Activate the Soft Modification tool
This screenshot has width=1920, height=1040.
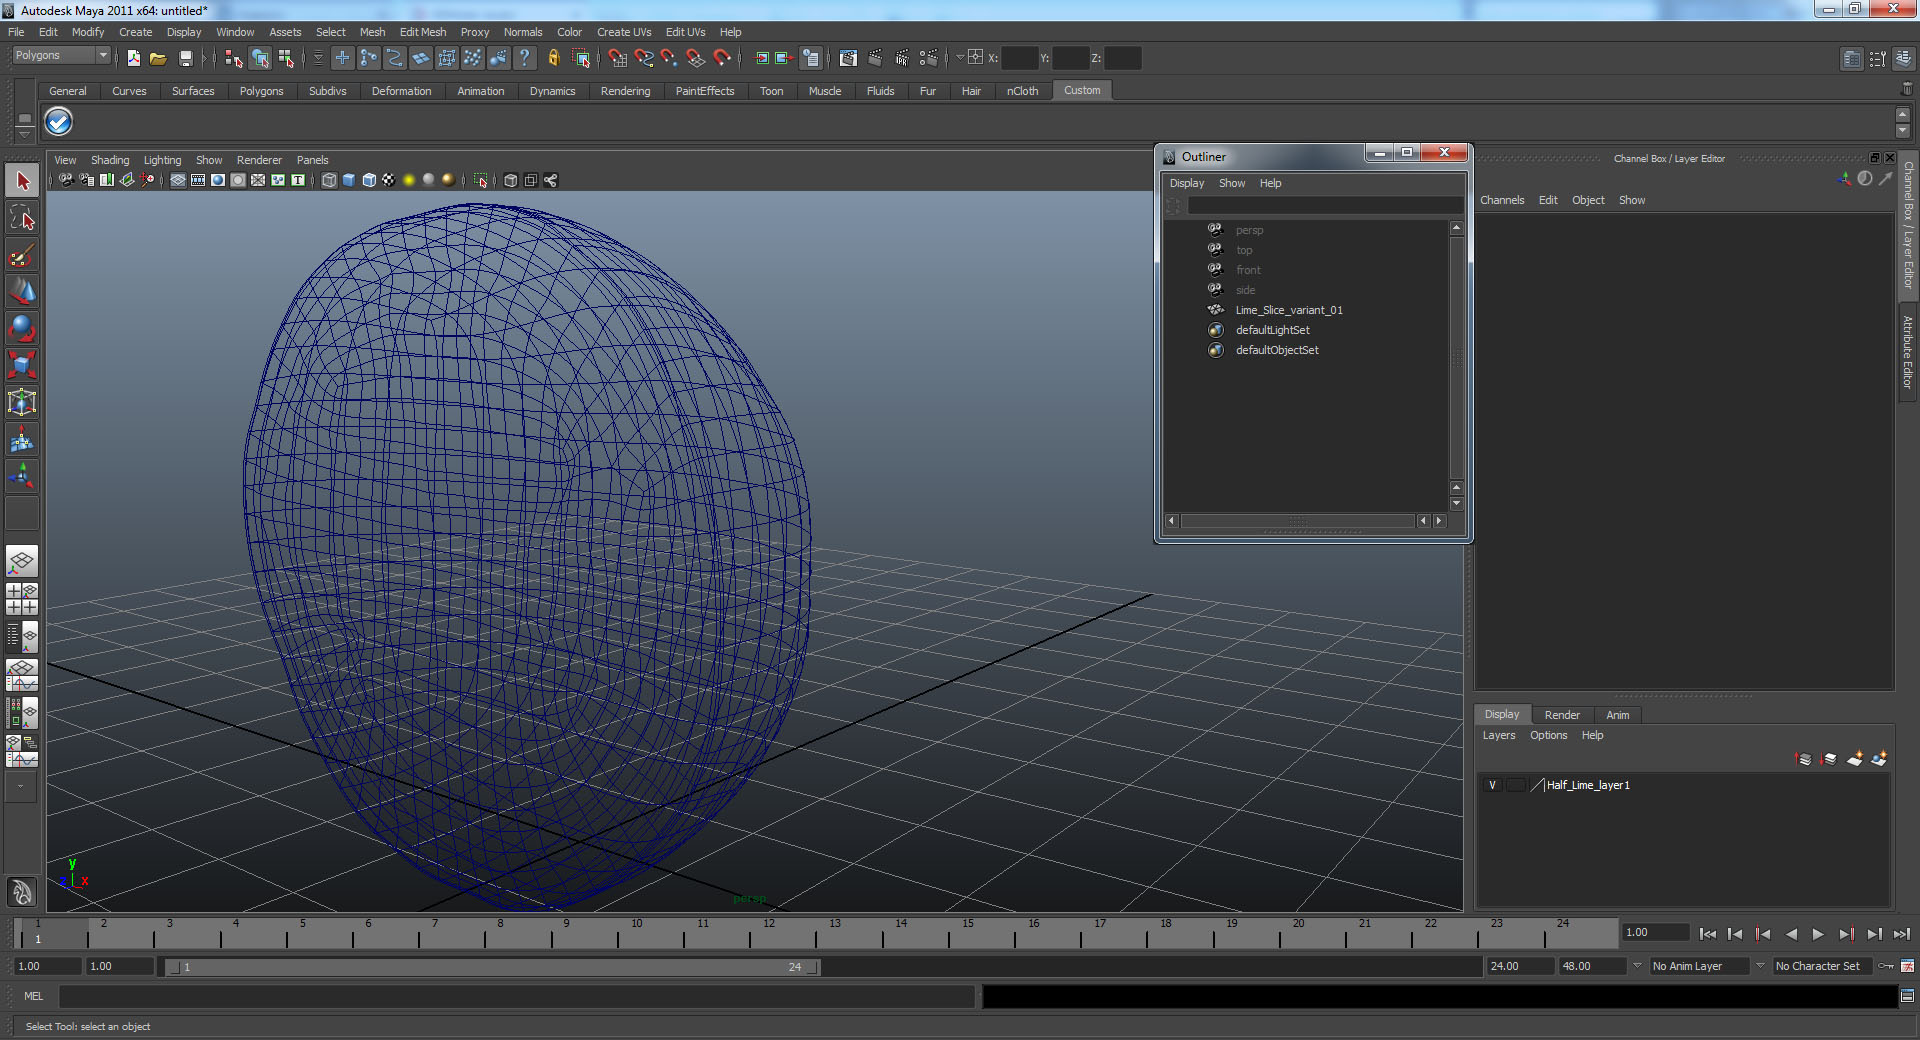[x=22, y=439]
